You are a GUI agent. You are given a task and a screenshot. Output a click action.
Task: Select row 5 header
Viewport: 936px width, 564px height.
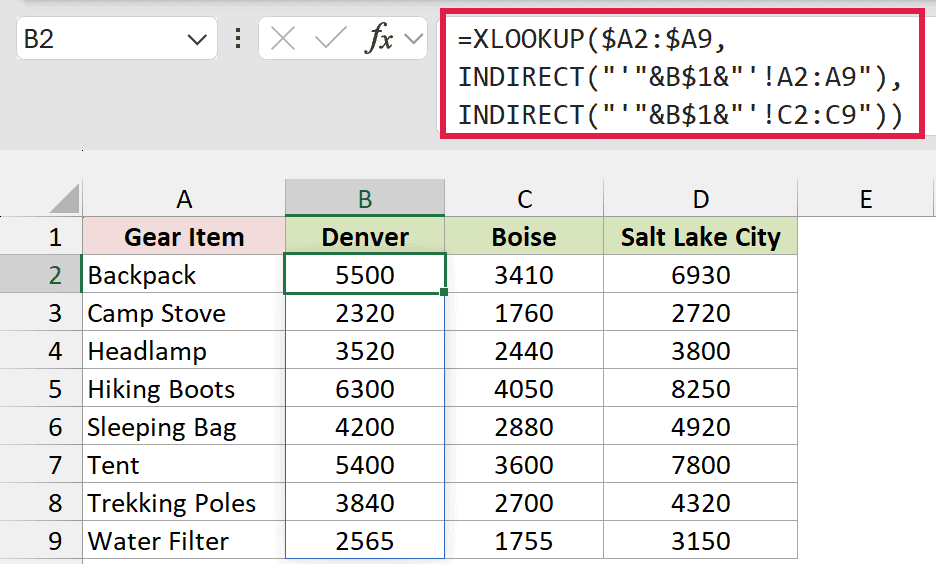pyautogui.click(x=41, y=389)
